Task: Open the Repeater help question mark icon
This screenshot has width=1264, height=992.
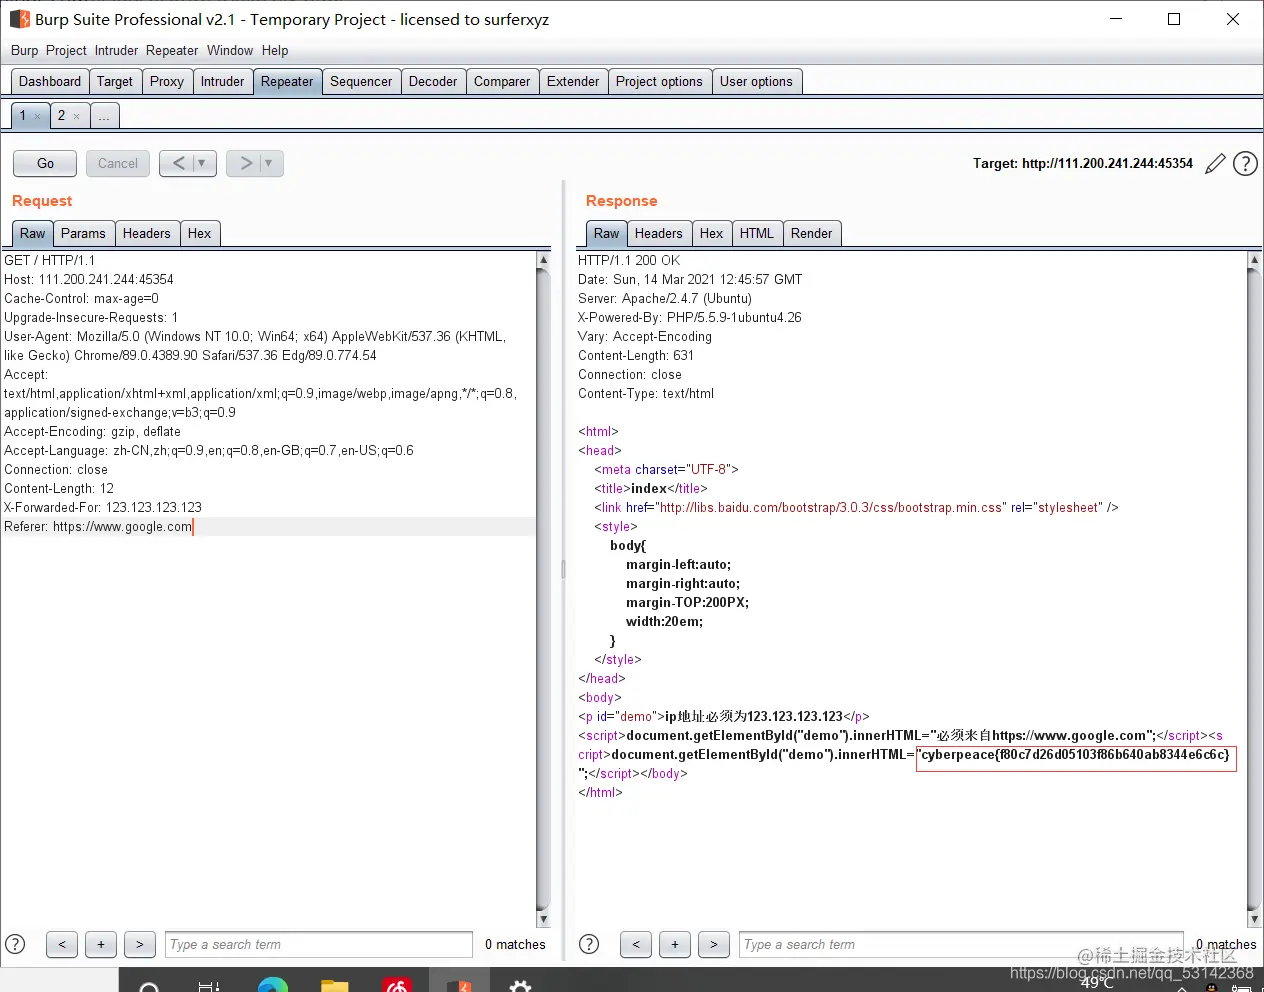Action: (x=1245, y=164)
